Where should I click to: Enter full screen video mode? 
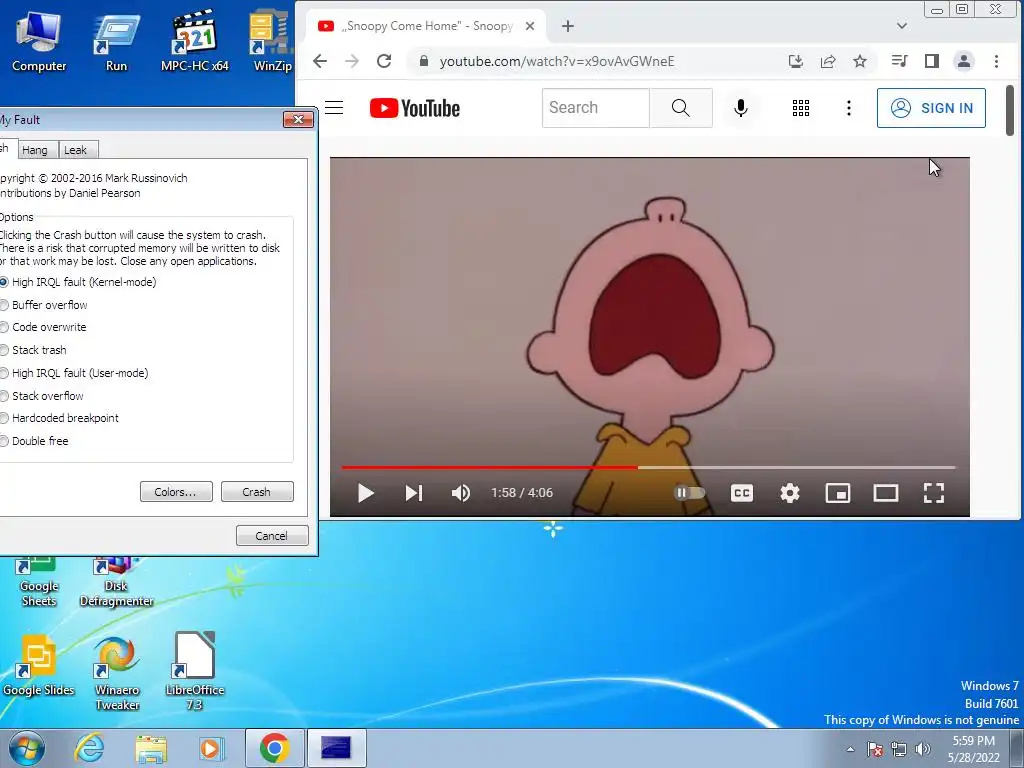point(934,493)
